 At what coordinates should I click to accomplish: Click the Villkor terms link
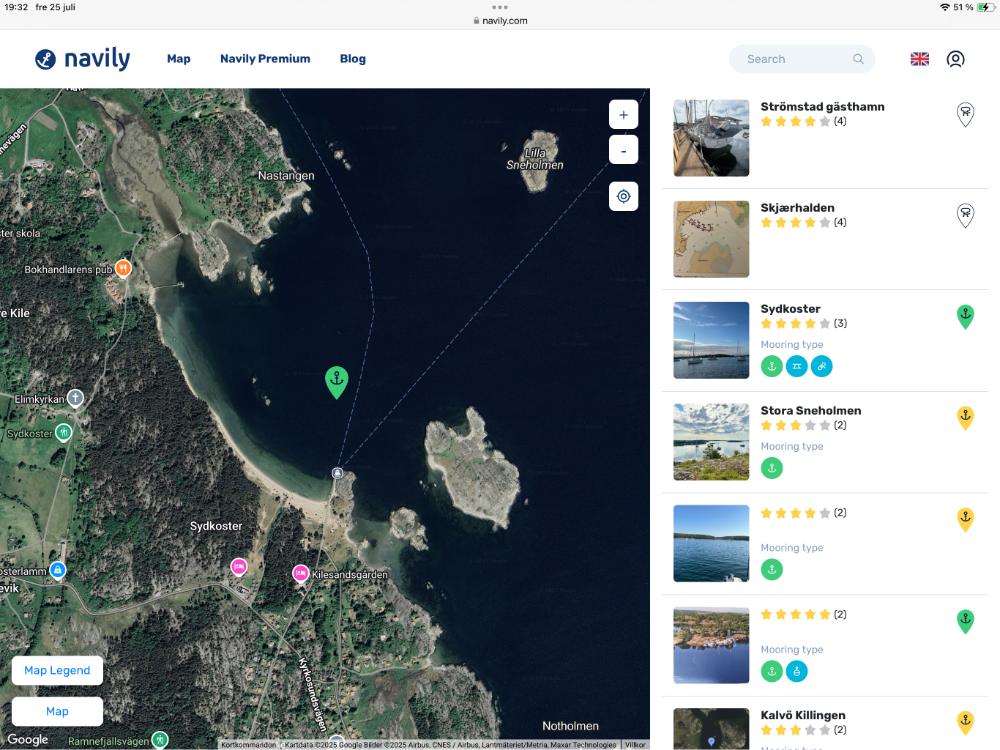[635, 745]
